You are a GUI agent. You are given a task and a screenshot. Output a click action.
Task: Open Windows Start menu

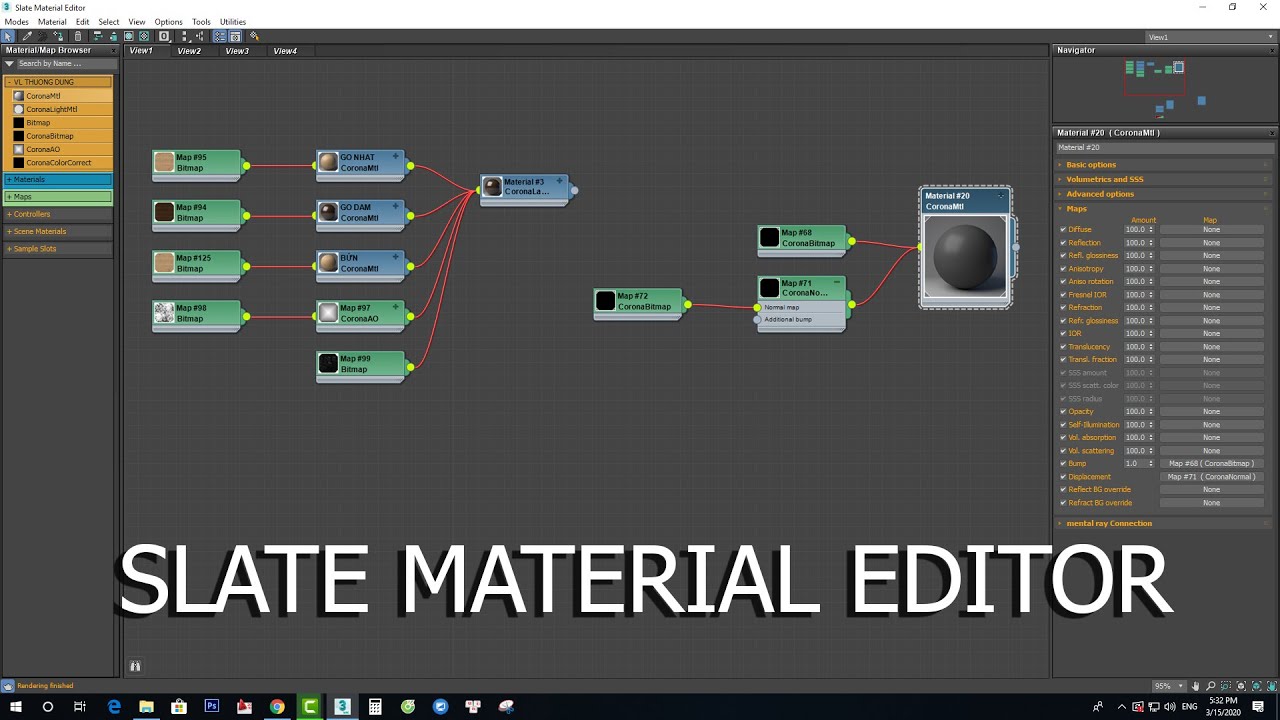pos(16,706)
